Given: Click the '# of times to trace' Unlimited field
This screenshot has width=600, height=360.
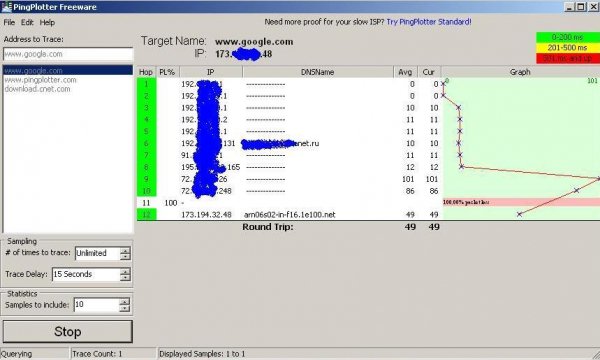Looking at the screenshot, I should click(98, 253).
